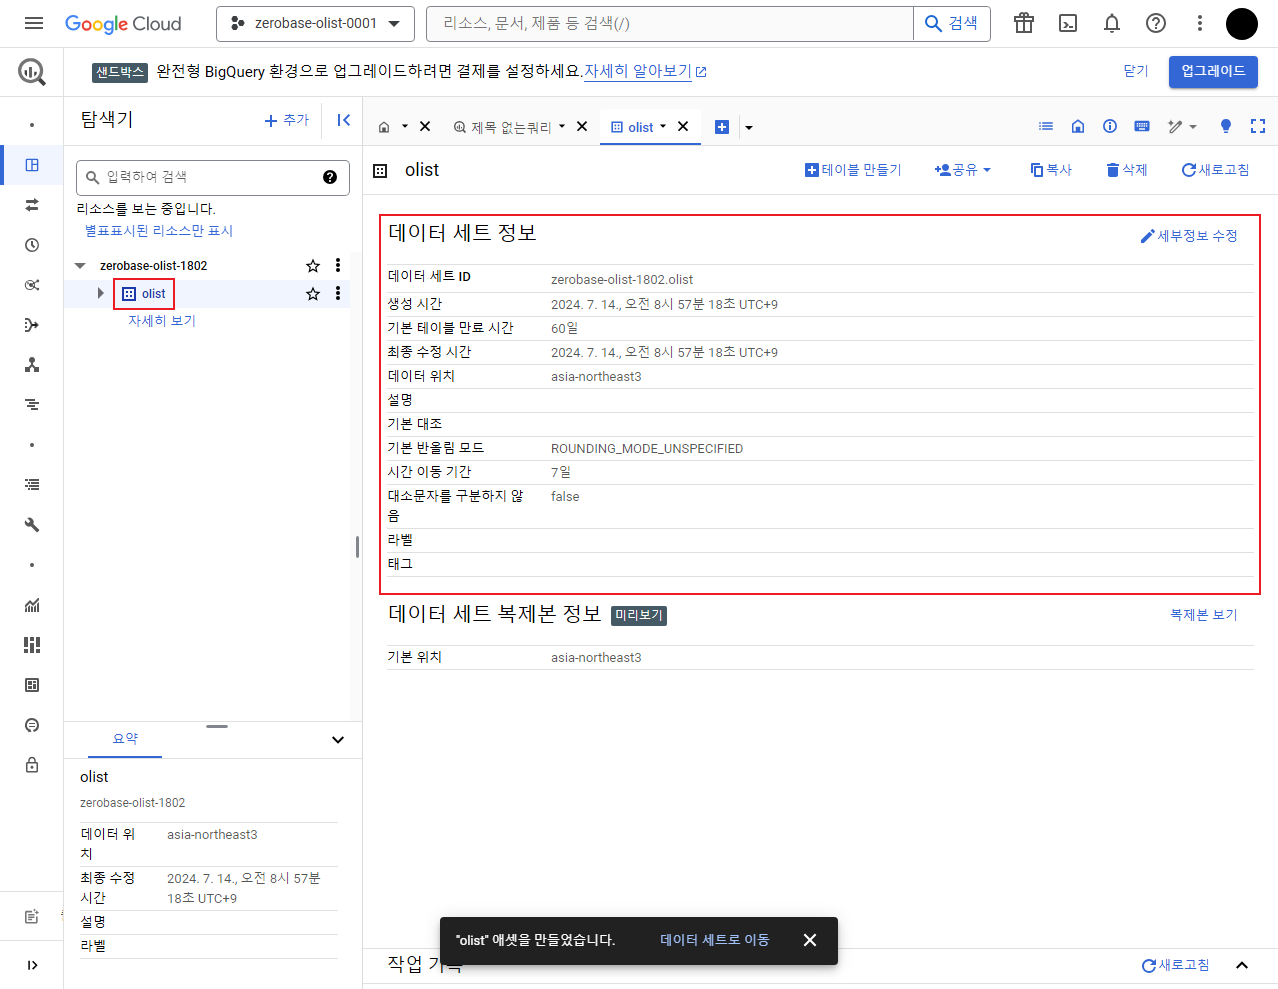Close the home tab
The height and width of the screenshot is (989, 1278).
[425, 127]
